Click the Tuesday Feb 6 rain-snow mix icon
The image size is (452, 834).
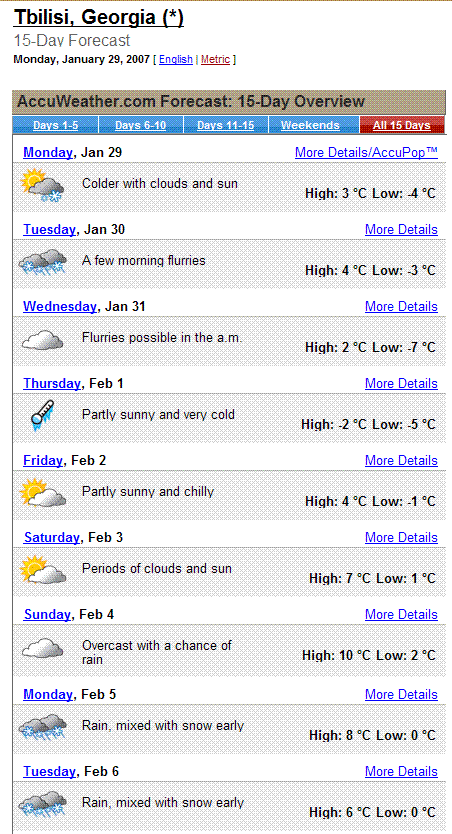[43, 804]
